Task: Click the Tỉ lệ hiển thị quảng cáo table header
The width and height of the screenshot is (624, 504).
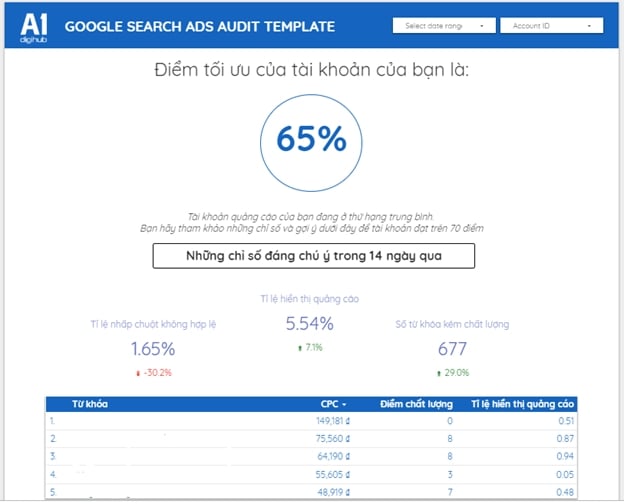Action: pos(522,404)
